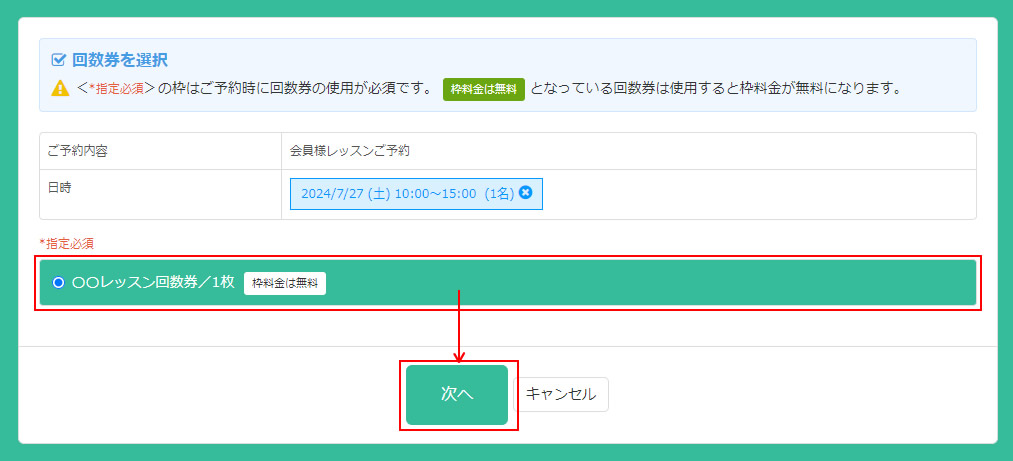Screen dimensions: 1013x461
Task: Remove the 2024/7/27 date chip with x icon
Action: [526, 193]
